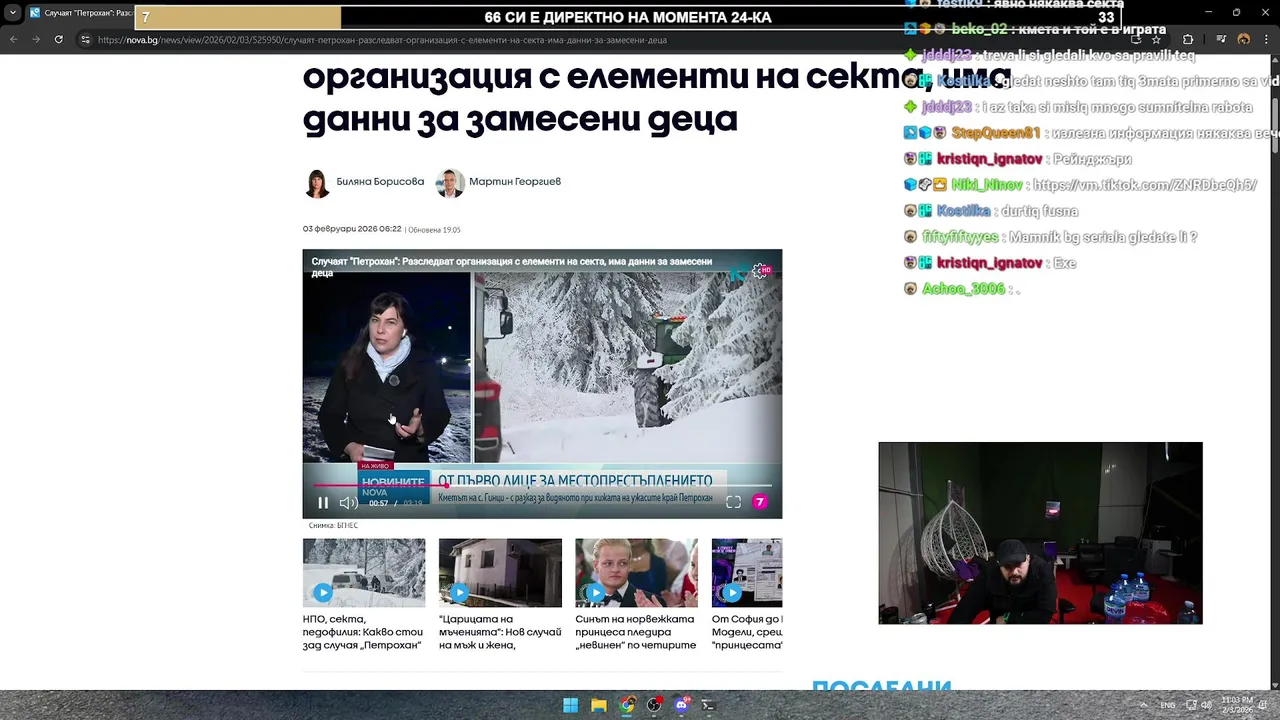Image resolution: width=1280 pixels, height=720 pixels.
Task: Open the TikTok link posted by Niki_Ninov
Action: tap(1144, 185)
